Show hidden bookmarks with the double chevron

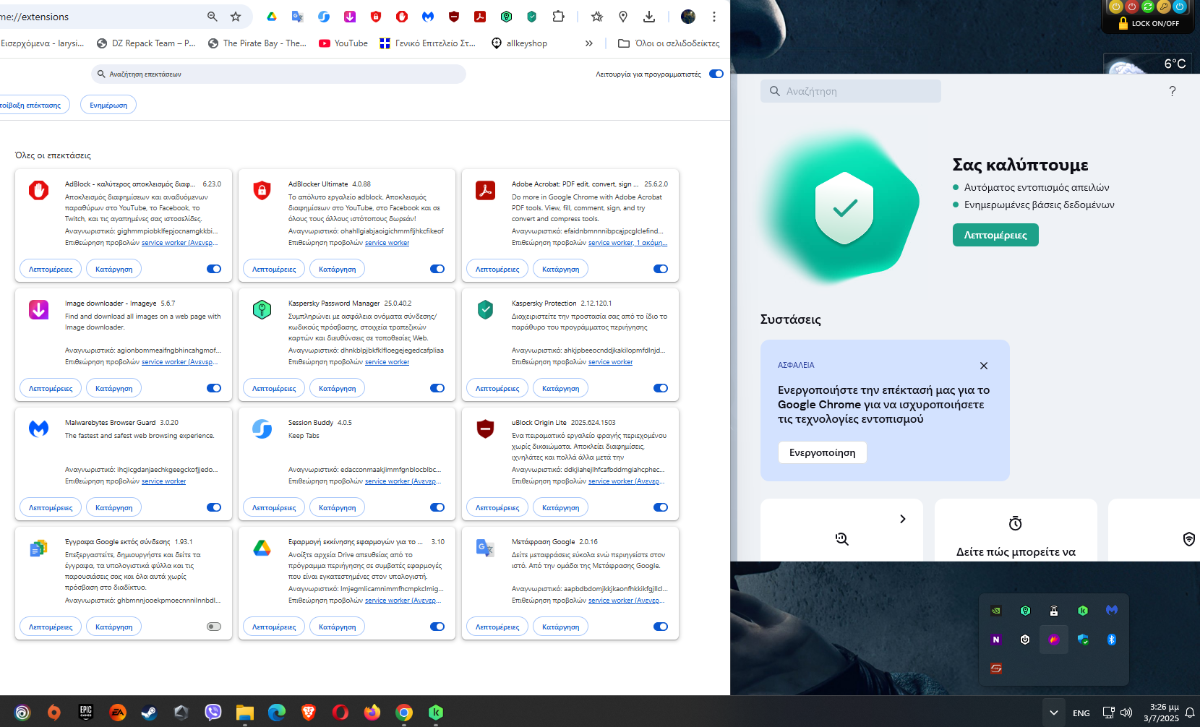point(589,43)
